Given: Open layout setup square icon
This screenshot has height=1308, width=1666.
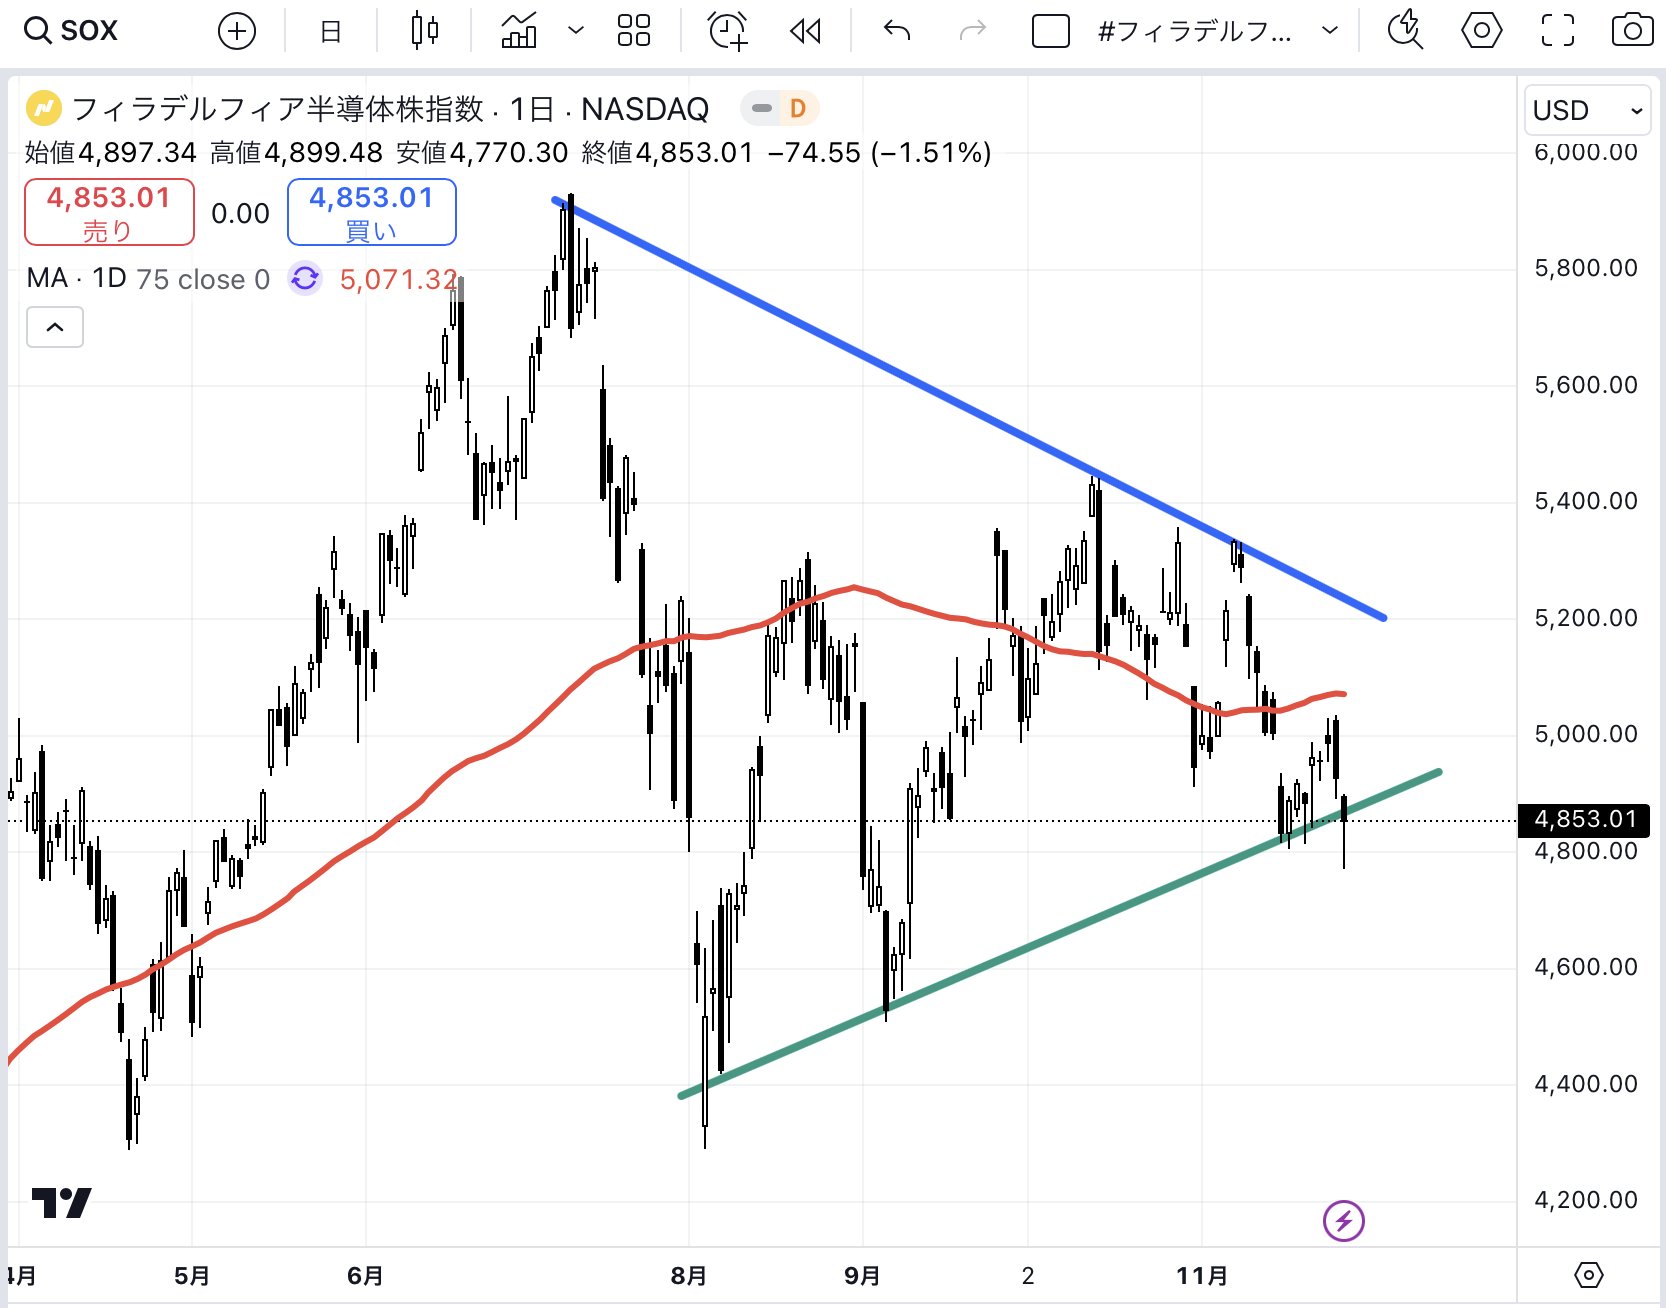Looking at the screenshot, I should [1050, 32].
